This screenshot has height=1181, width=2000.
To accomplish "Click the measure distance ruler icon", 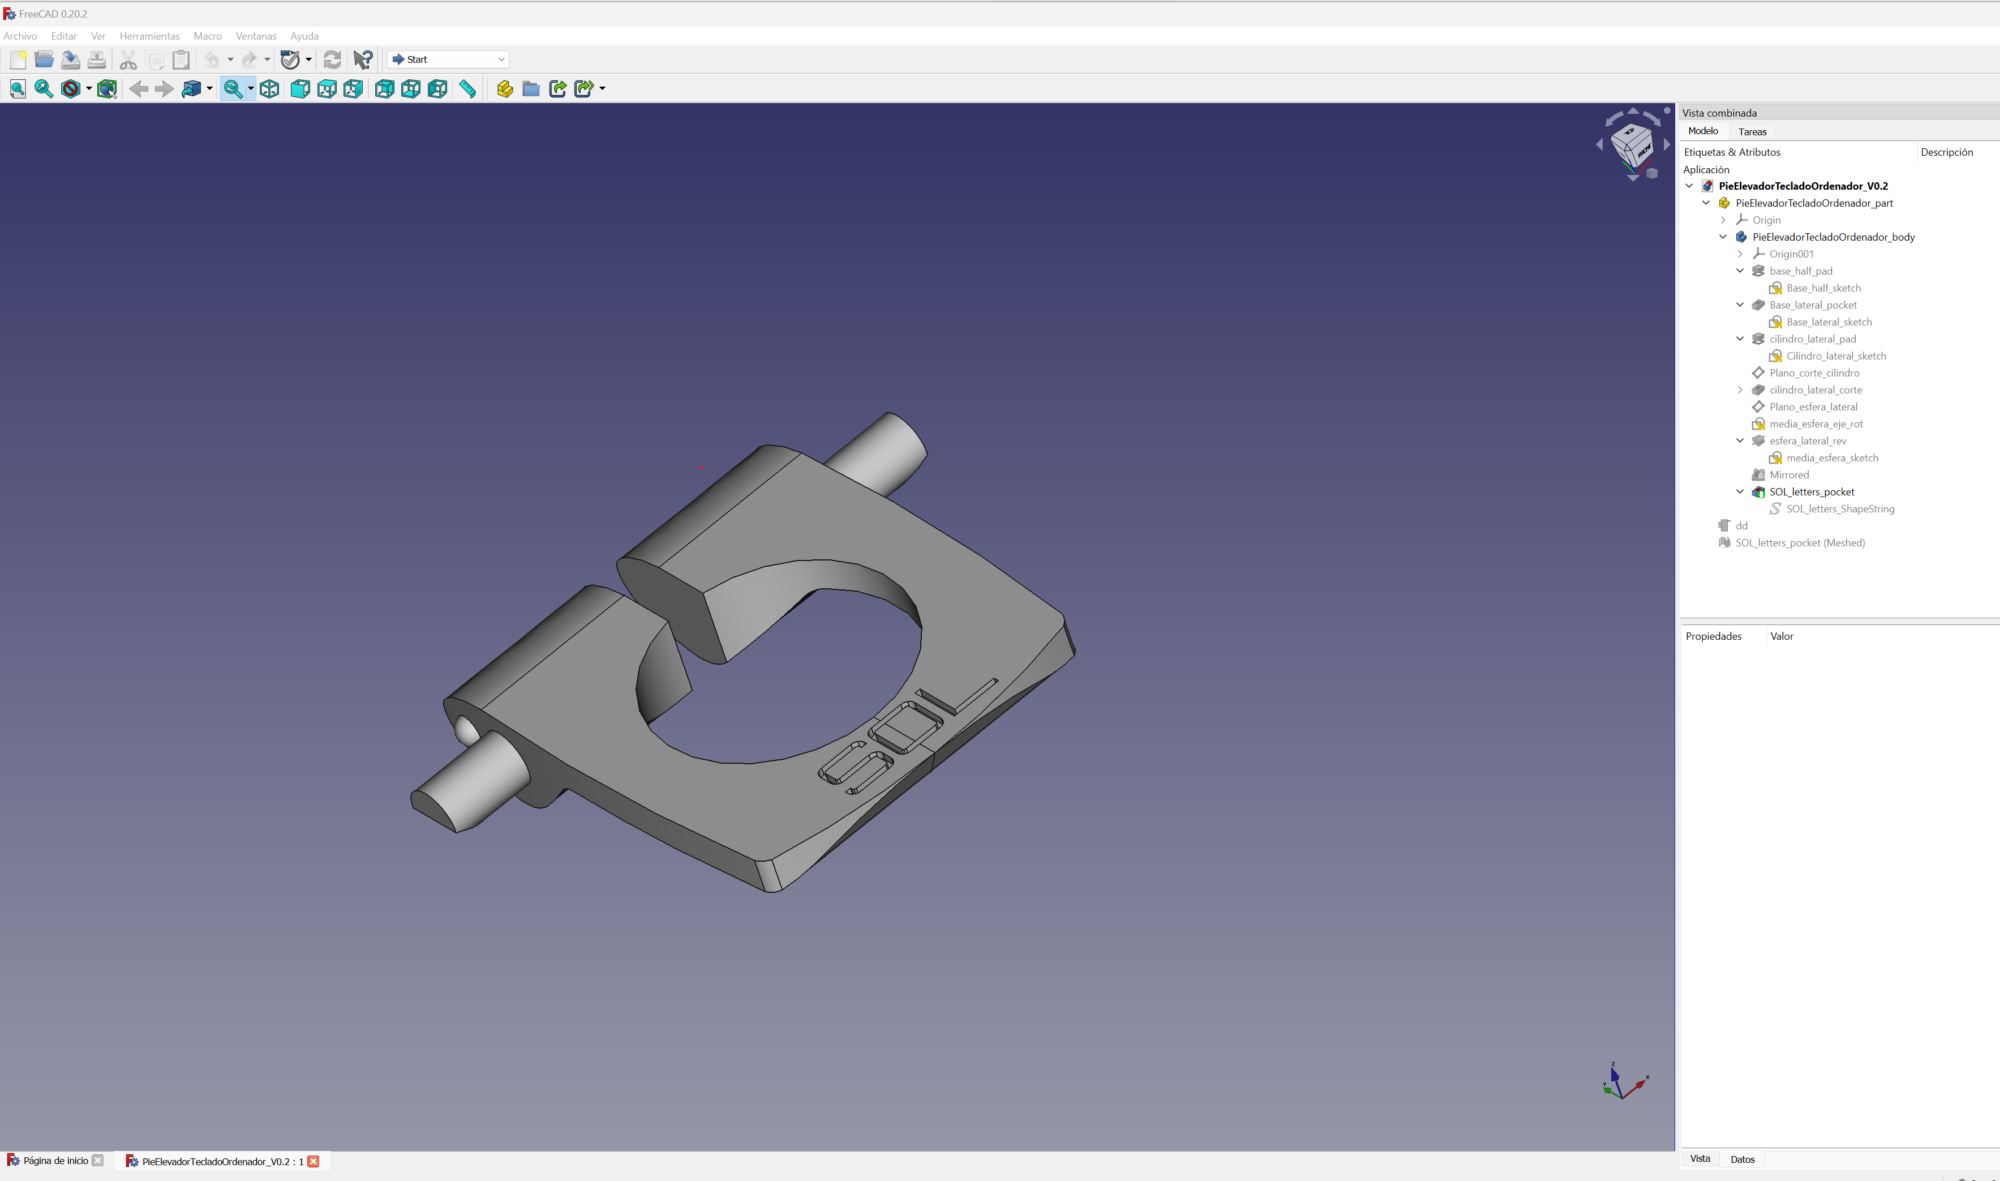I will (467, 89).
